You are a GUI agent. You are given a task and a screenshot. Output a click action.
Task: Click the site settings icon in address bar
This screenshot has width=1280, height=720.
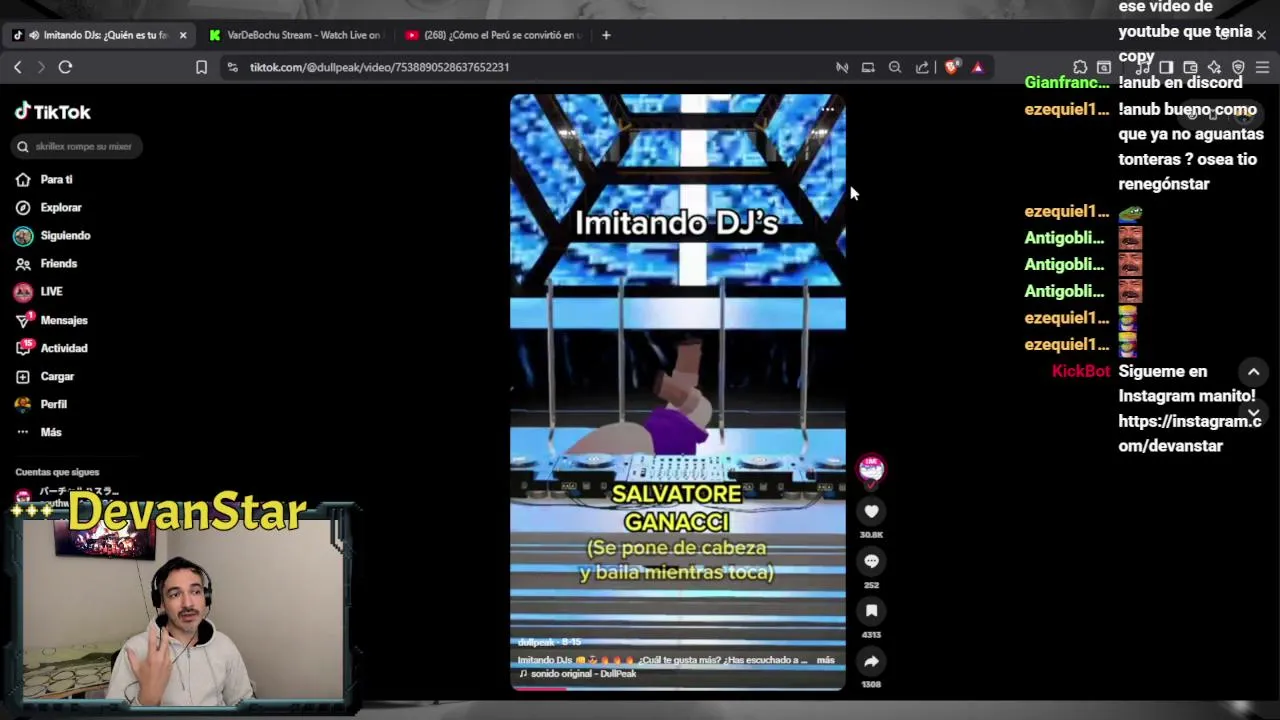(x=232, y=67)
